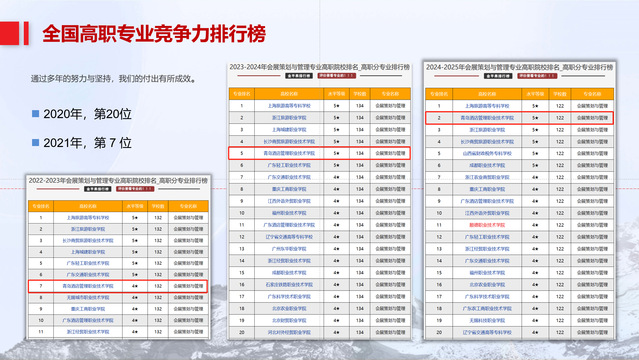Open rank 20 school link in 2023-2024 table
Viewport: 639px width, 360px height.
[289, 332]
